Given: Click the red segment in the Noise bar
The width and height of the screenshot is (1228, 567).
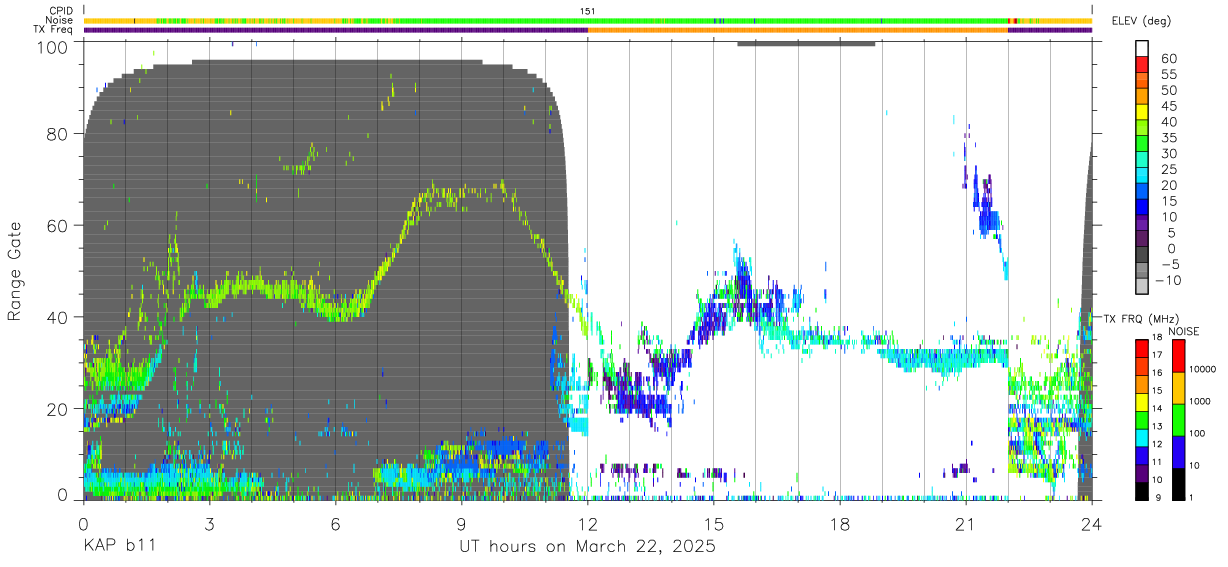Looking at the screenshot, I should tap(1010, 20).
